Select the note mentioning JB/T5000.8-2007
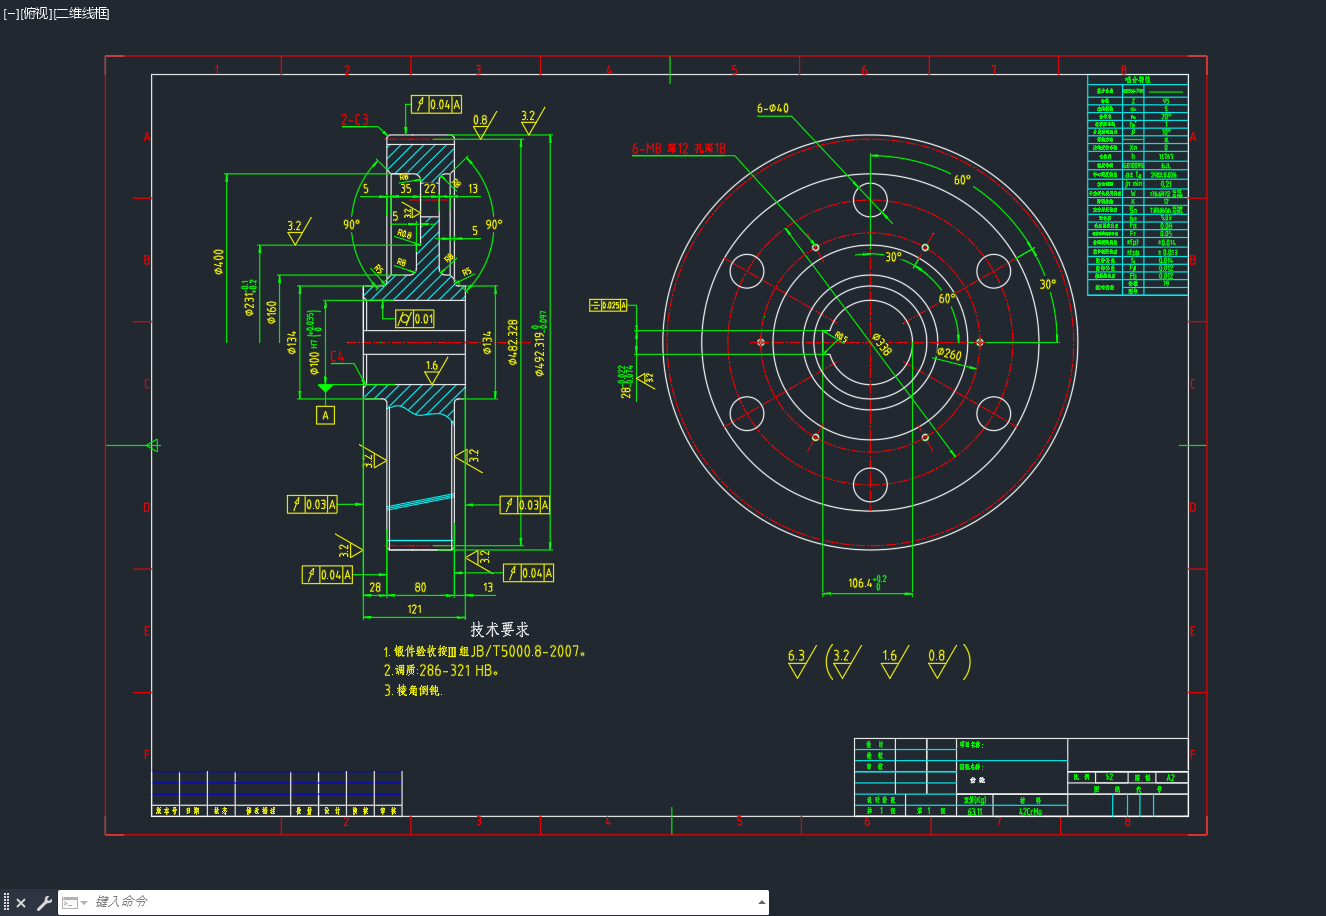The width and height of the screenshot is (1326, 916). coord(484,652)
